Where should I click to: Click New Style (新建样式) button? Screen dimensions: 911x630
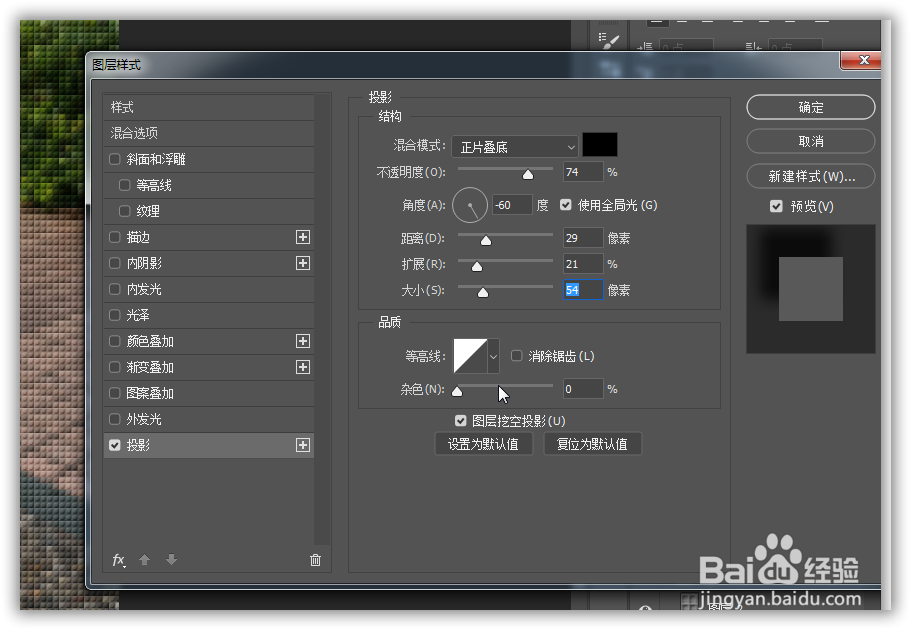click(810, 177)
